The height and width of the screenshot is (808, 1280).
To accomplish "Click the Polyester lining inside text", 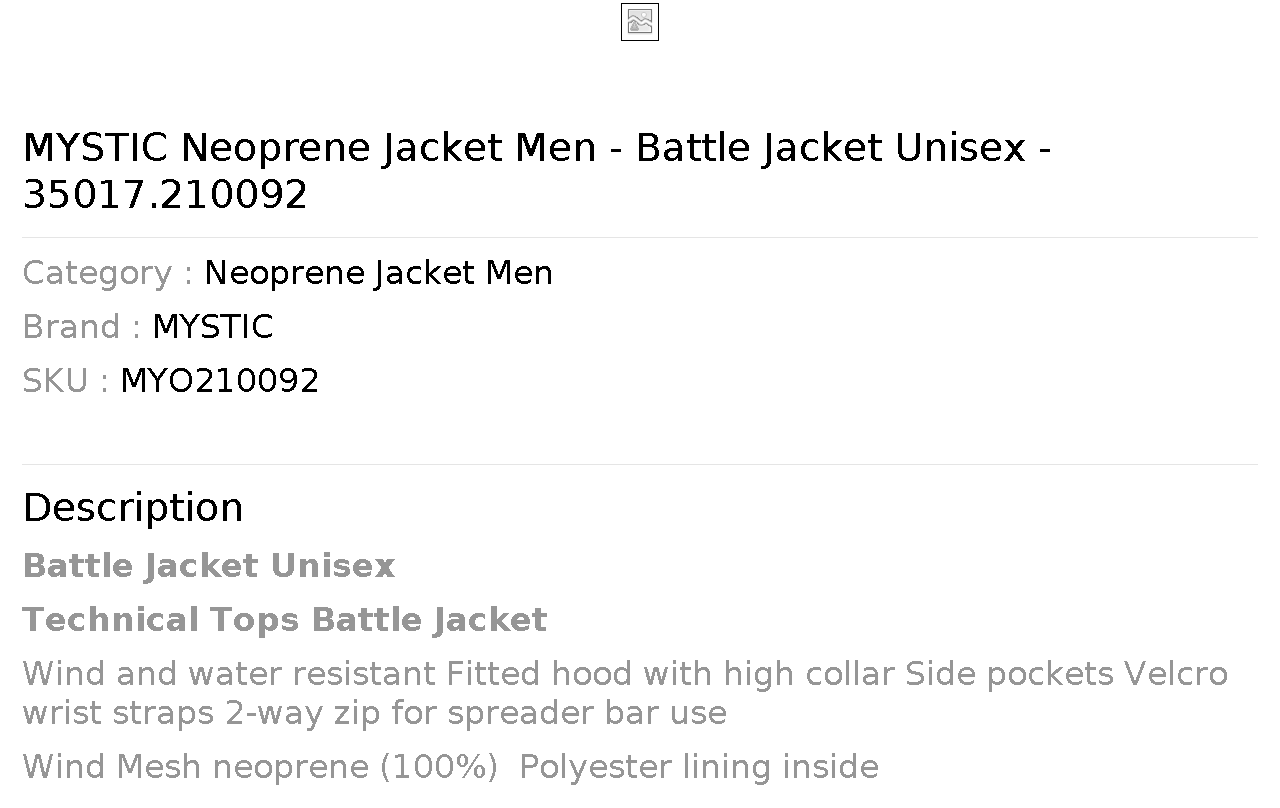I will (699, 767).
